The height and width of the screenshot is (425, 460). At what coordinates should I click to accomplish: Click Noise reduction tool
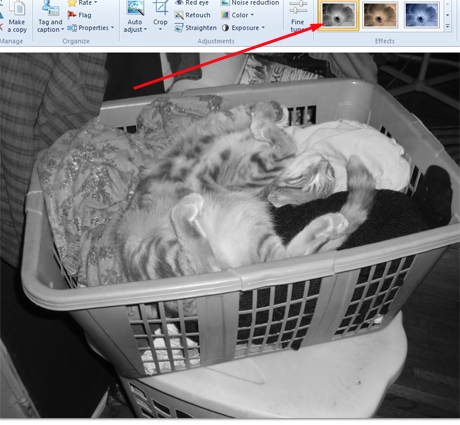pyautogui.click(x=250, y=3)
